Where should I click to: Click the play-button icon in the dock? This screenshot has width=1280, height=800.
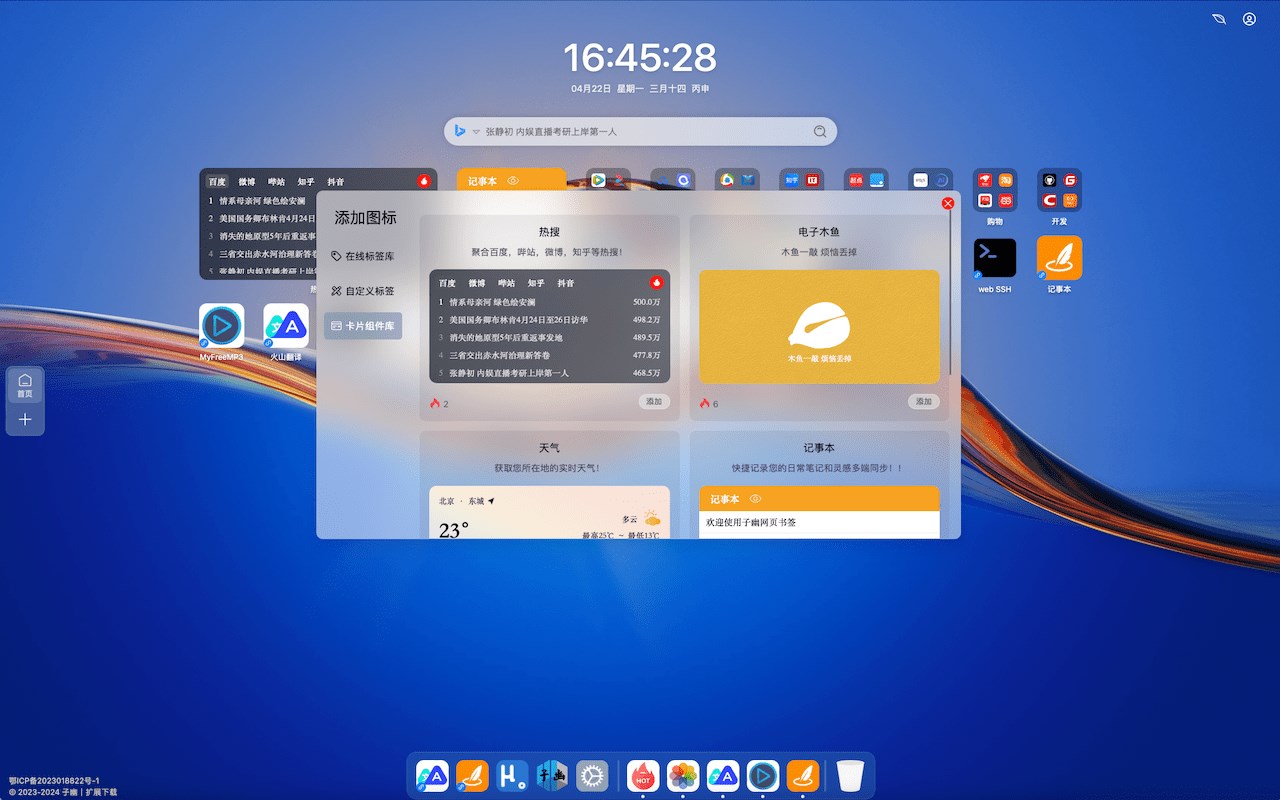(763, 776)
